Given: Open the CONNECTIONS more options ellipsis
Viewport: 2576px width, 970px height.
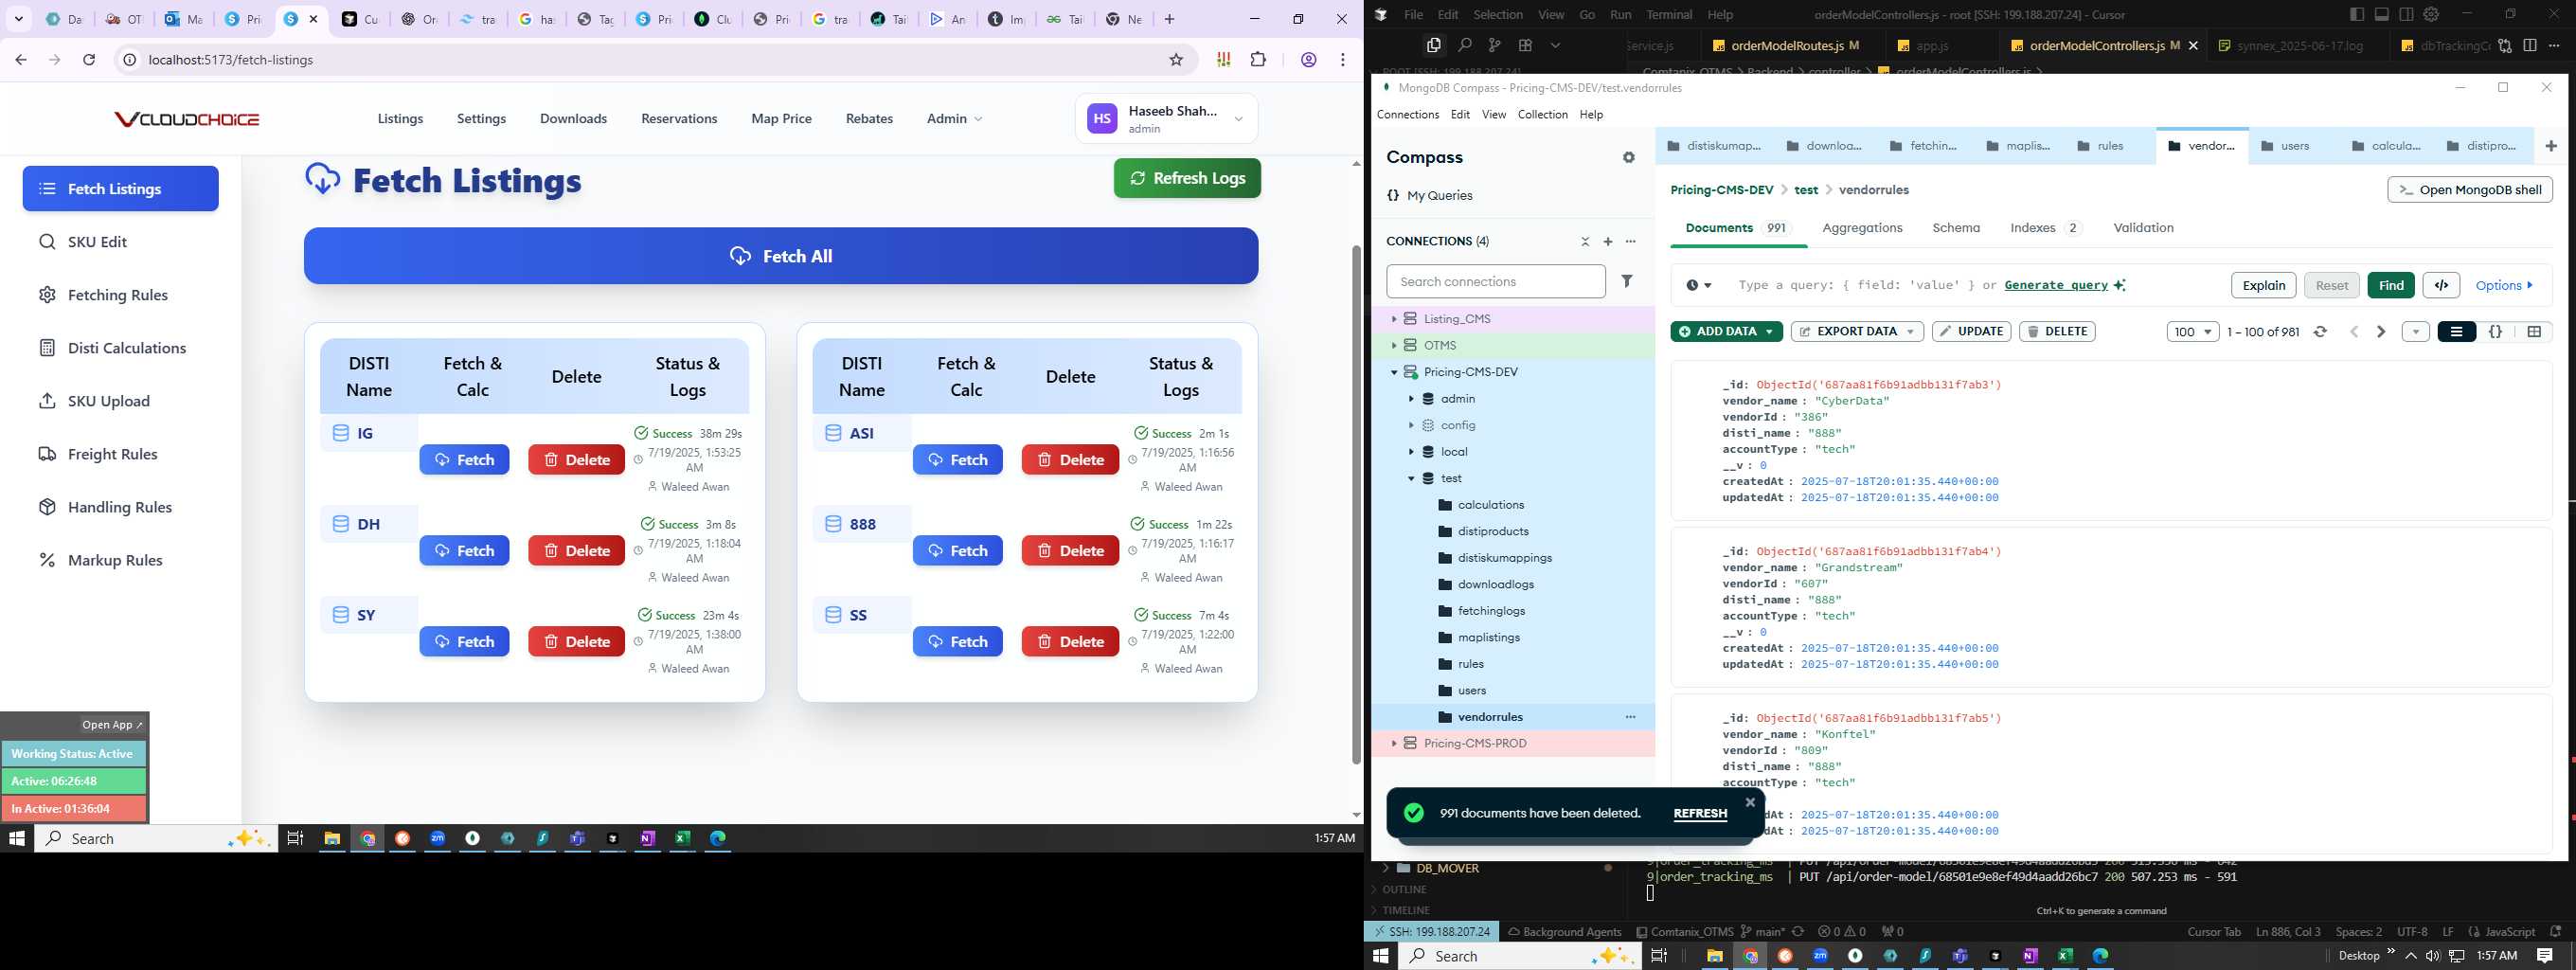Looking at the screenshot, I should point(1631,242).
